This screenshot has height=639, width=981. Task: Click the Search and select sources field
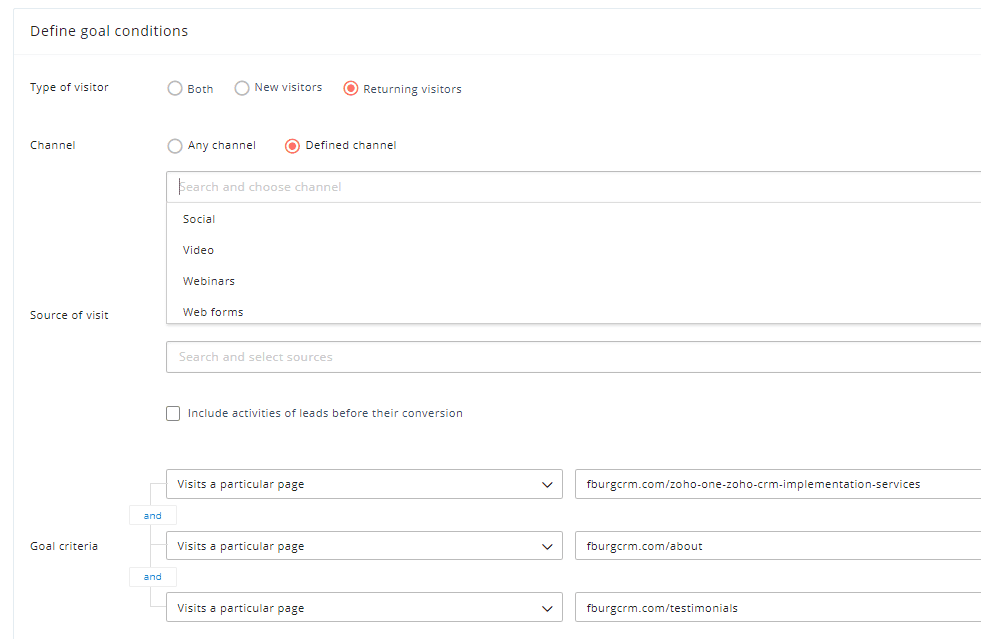coord(400,357)
